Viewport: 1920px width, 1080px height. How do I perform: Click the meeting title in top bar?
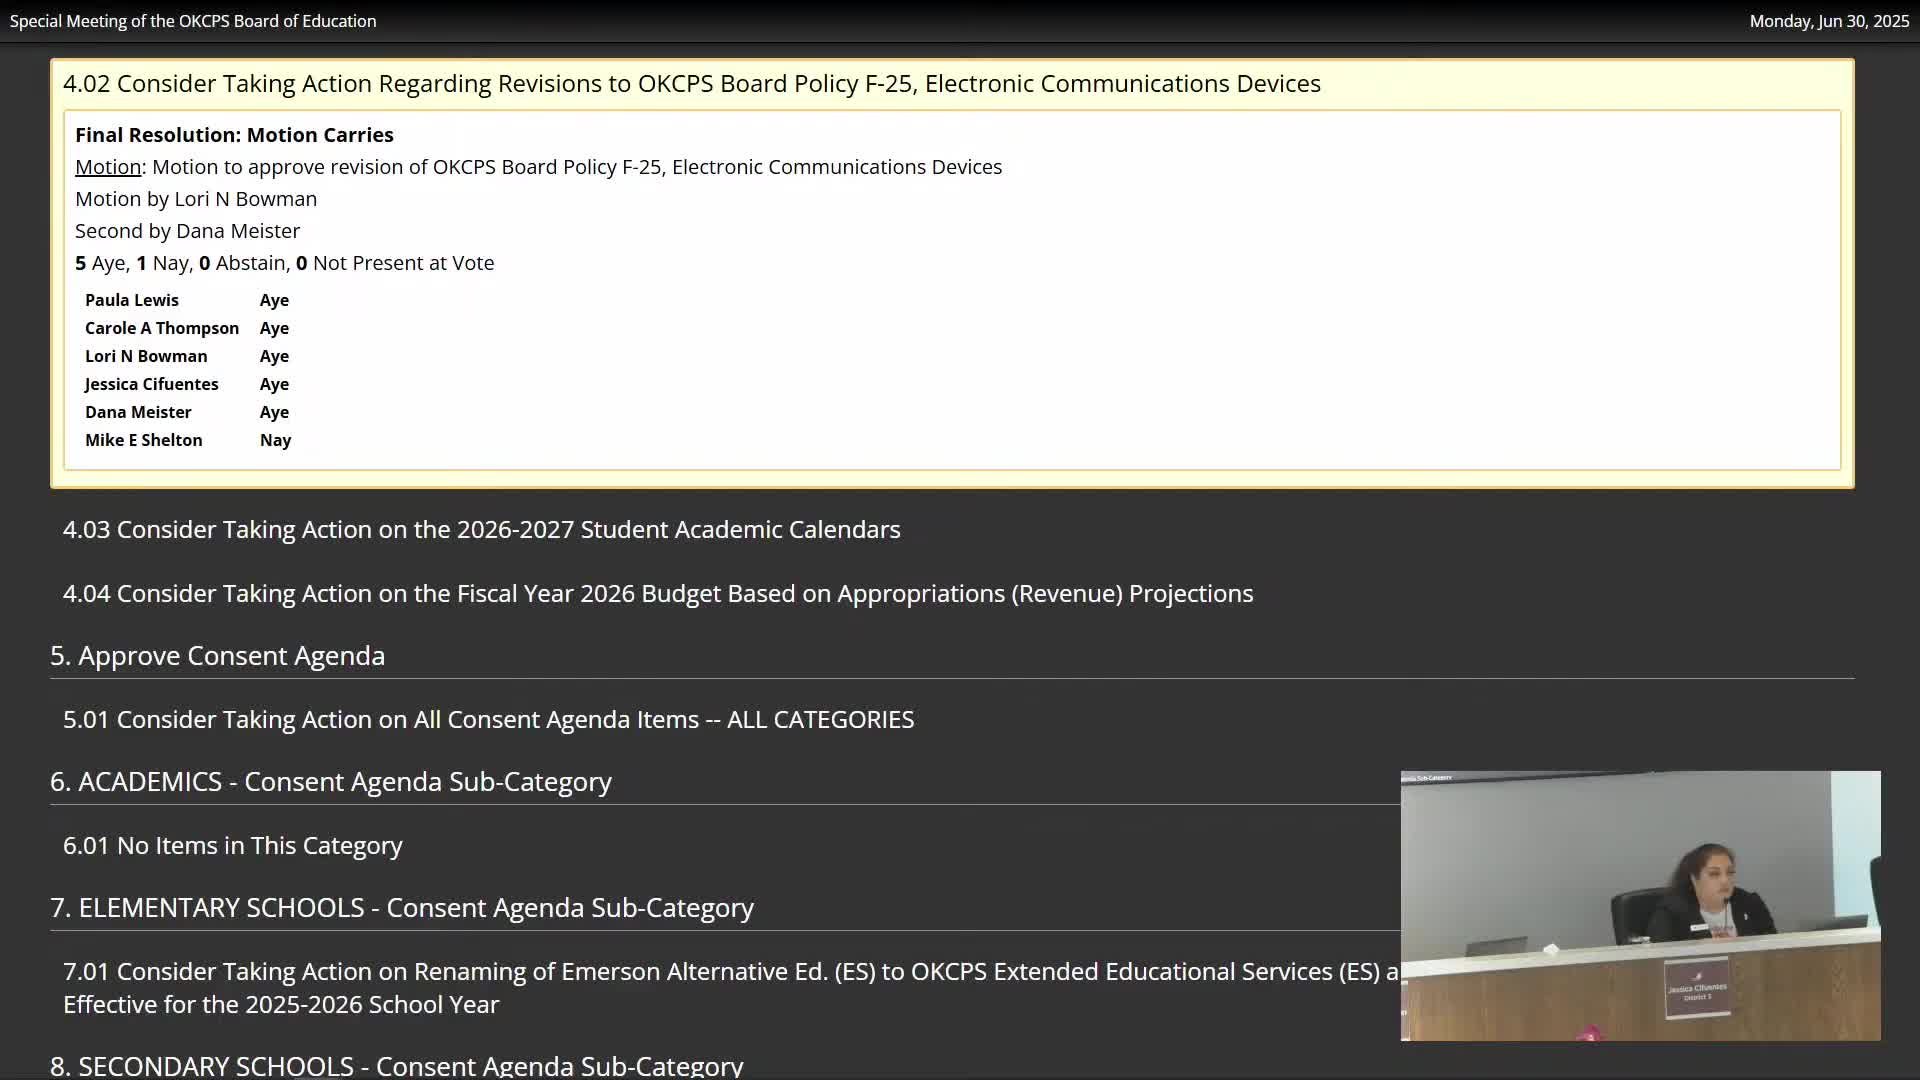point(193,21)
